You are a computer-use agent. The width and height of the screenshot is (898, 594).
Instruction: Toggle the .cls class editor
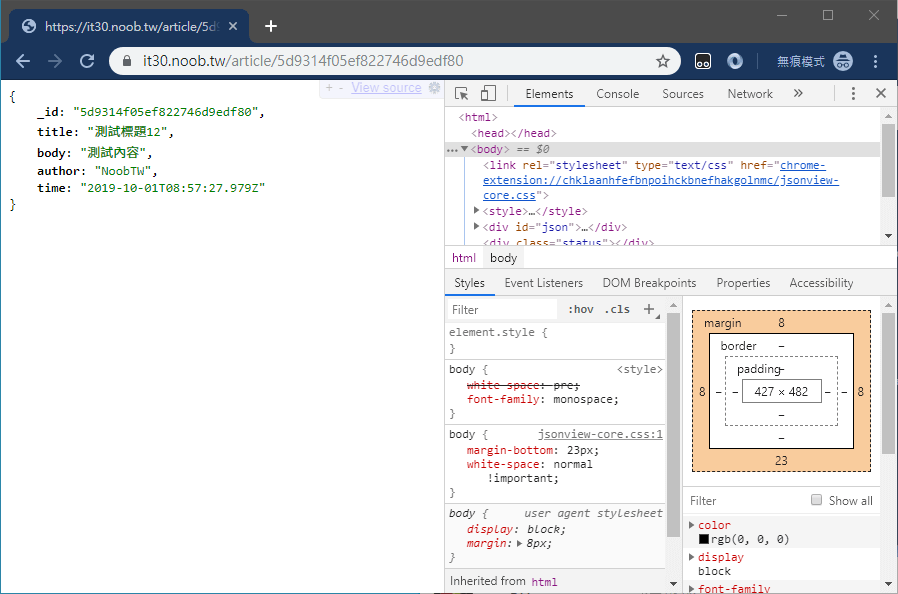pos(617,310)
